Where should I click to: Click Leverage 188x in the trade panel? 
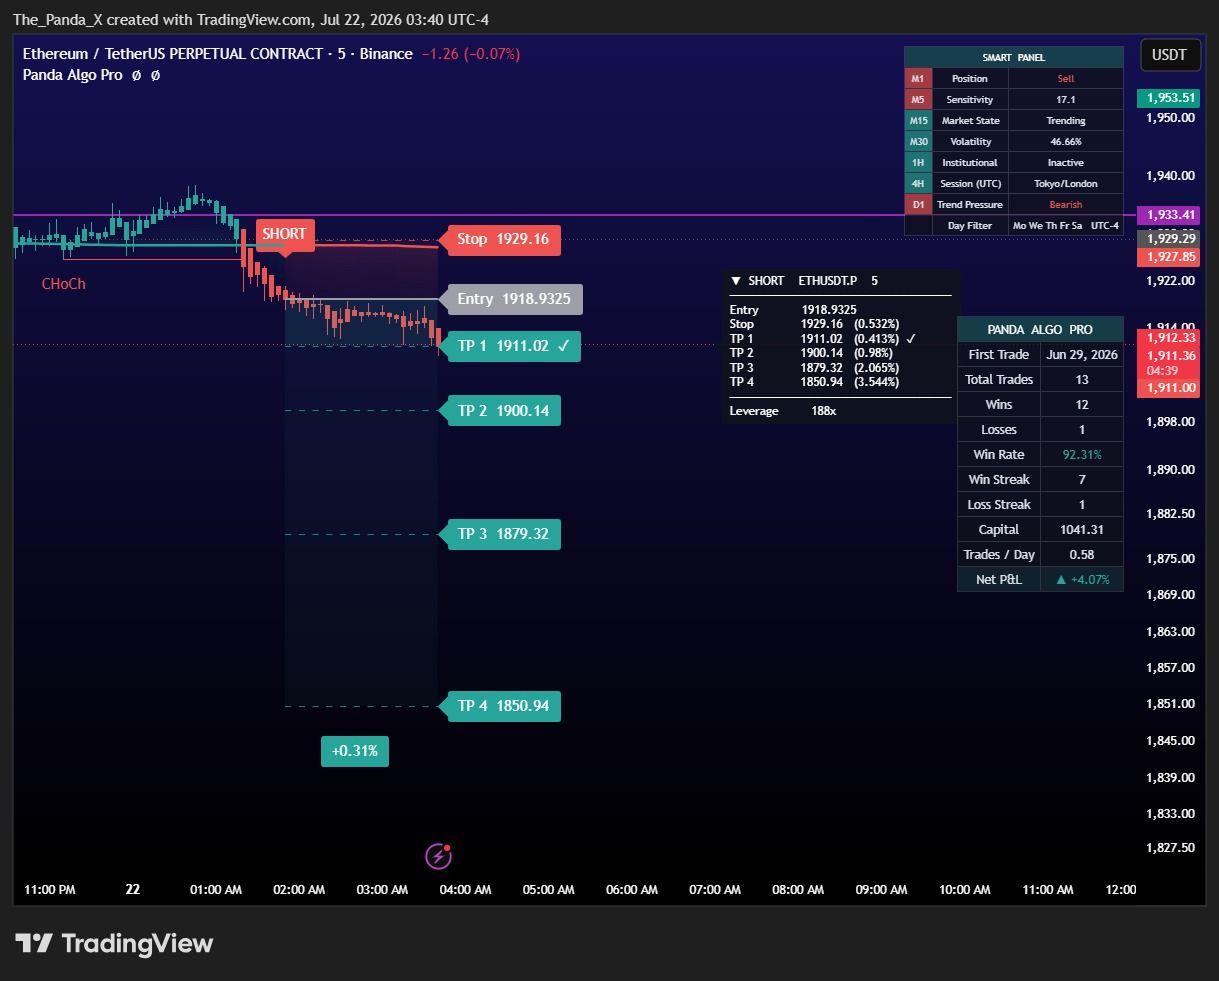(x=783, y=411)
